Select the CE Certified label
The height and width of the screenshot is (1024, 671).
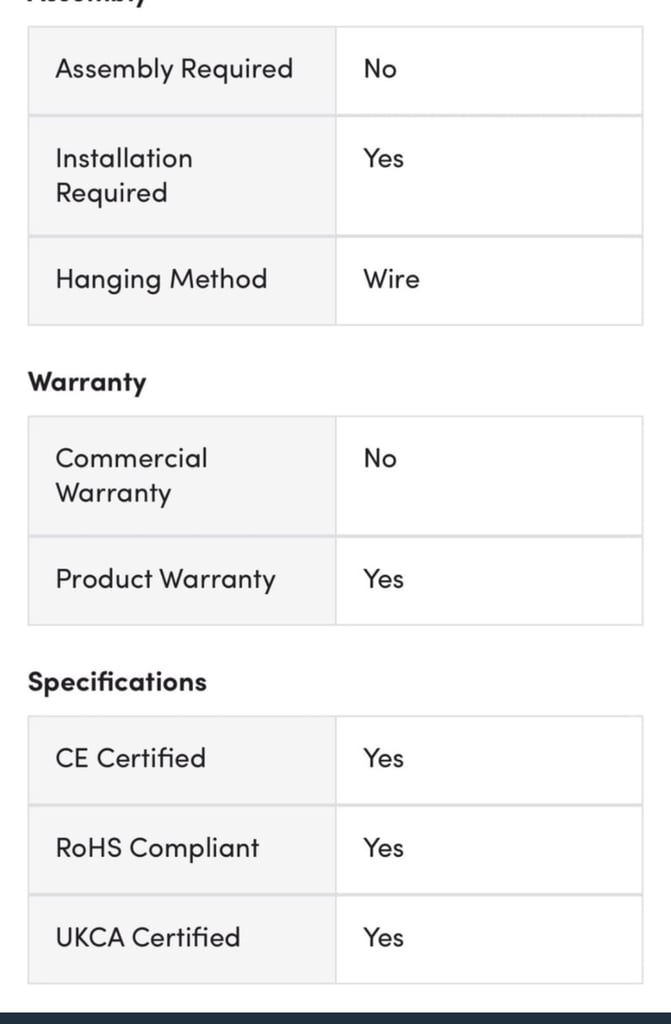pos(131,758)
